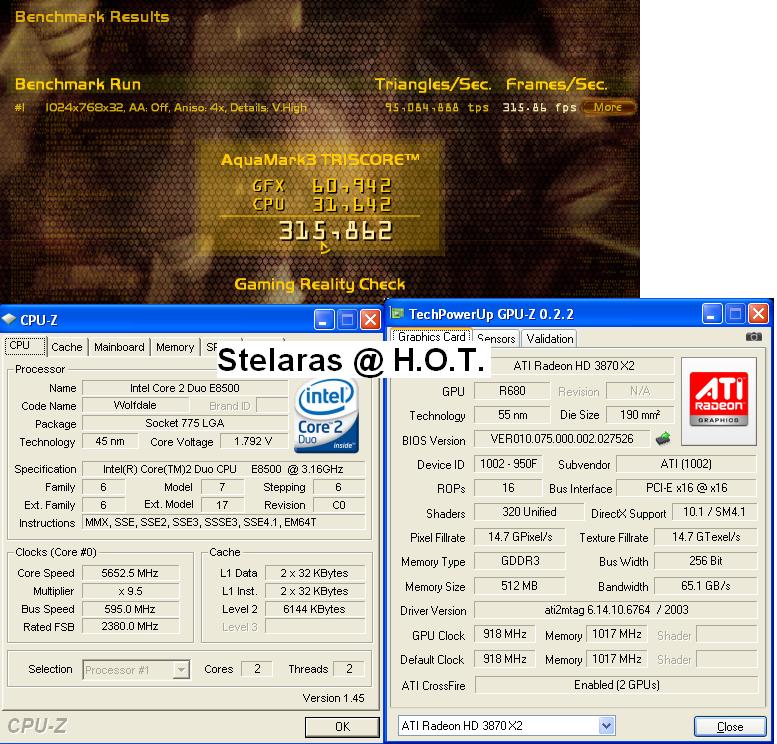Open the Mainboard tab
The image size is (777, 744).
point(119,347)
